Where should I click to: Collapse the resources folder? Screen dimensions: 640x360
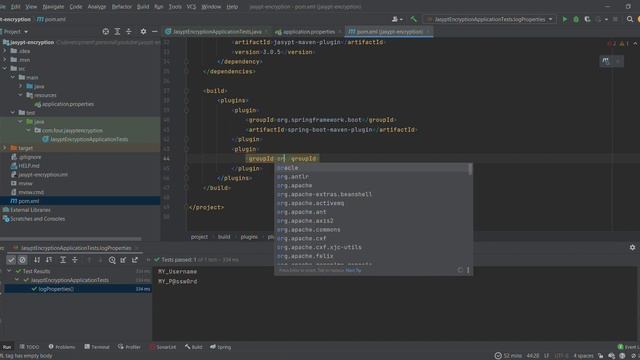coord(20,95)
